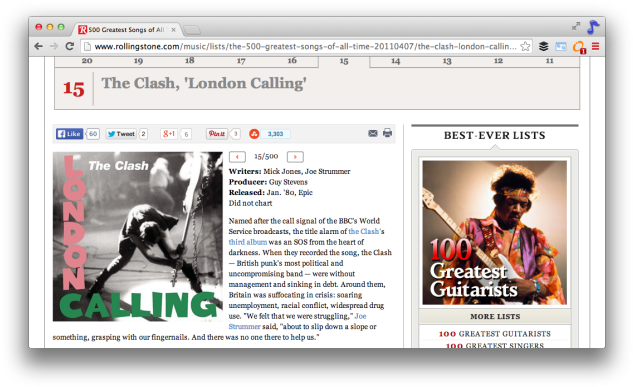Click the Facebook like count 60
This screenshot has height=387, width=633.
(93, 134)
